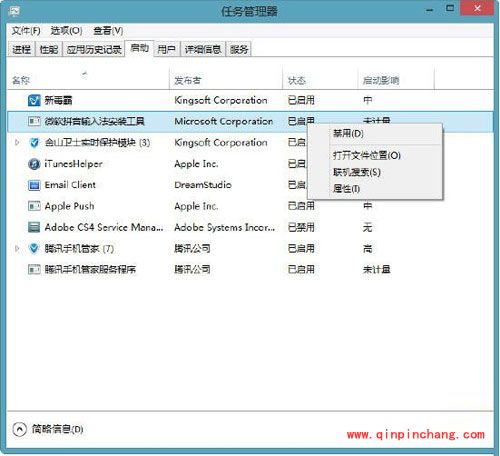Click Apple Inc. publisher of iTunesHelper
This screenshot has width=500, height=456.
(196, 164)
